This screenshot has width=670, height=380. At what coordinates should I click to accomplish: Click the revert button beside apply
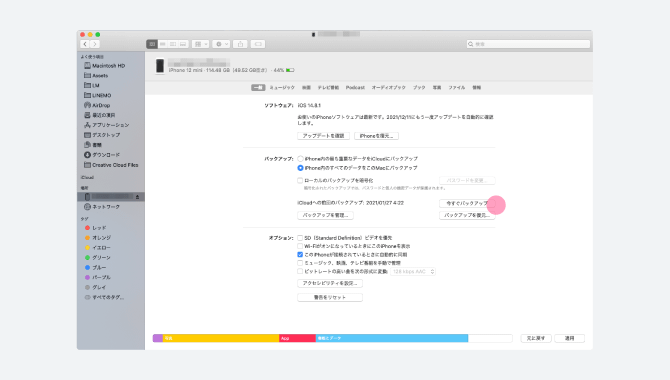536,338
